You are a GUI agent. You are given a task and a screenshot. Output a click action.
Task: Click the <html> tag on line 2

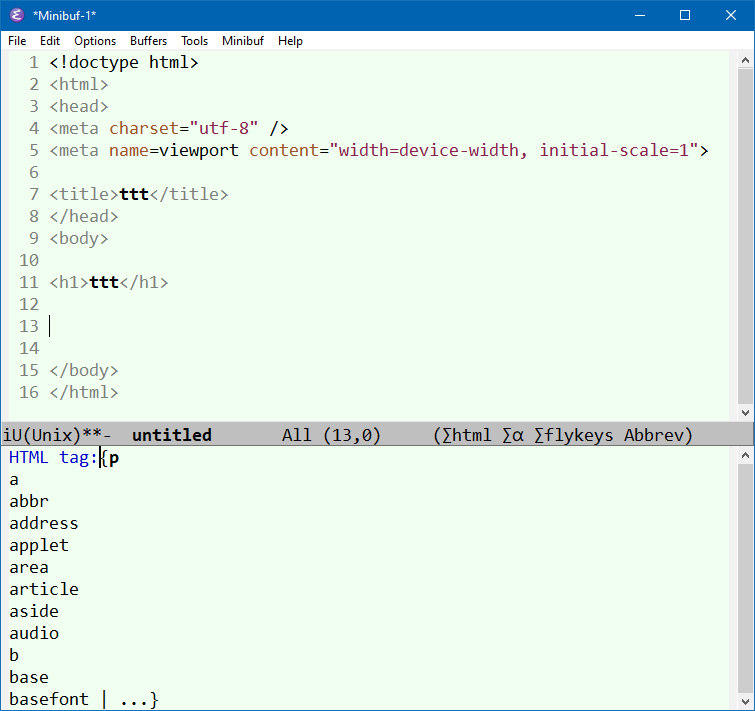pyautogui.click(x=79, y=85)
